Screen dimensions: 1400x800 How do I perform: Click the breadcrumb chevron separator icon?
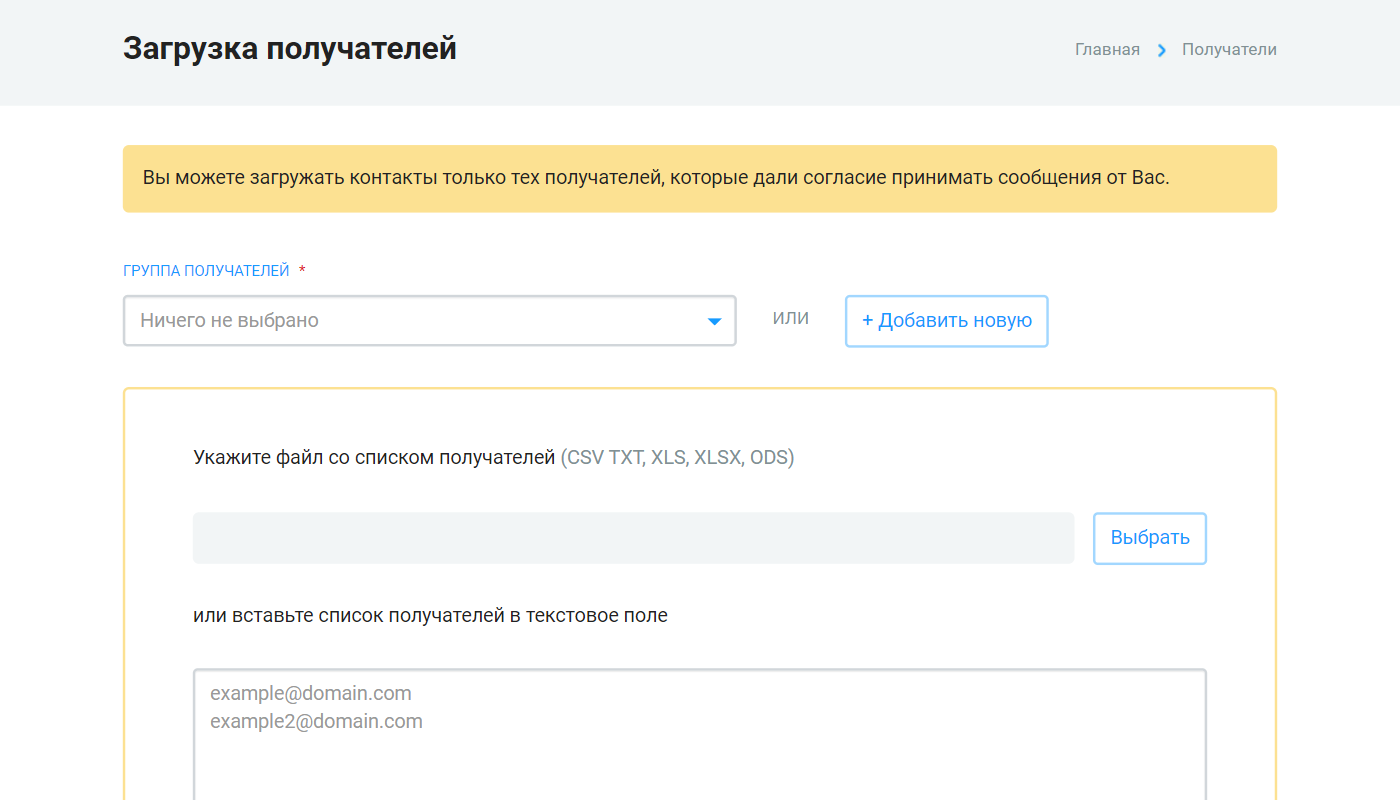[x=1162, y=50]
